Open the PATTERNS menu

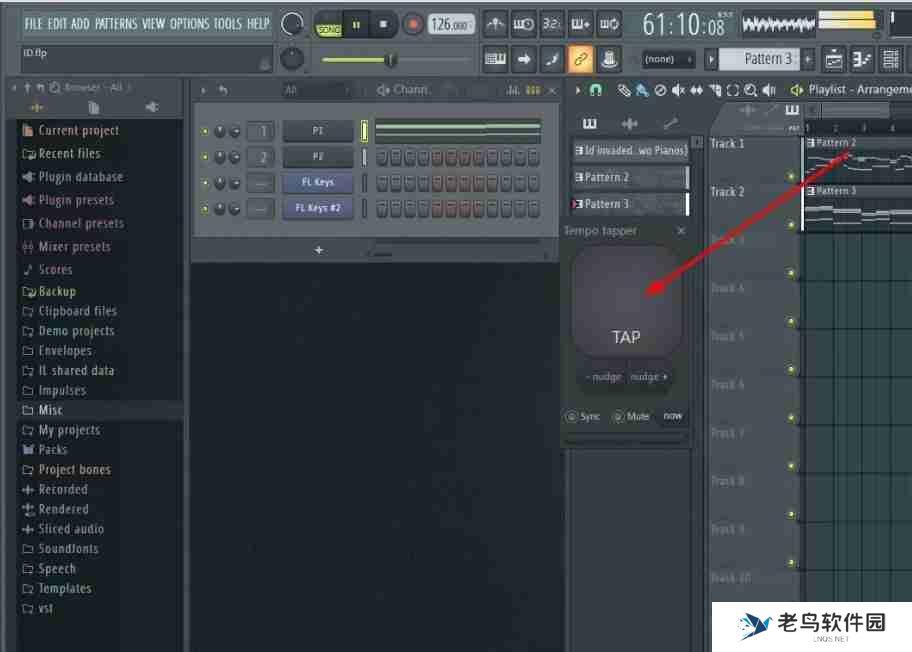click(116, 24)
